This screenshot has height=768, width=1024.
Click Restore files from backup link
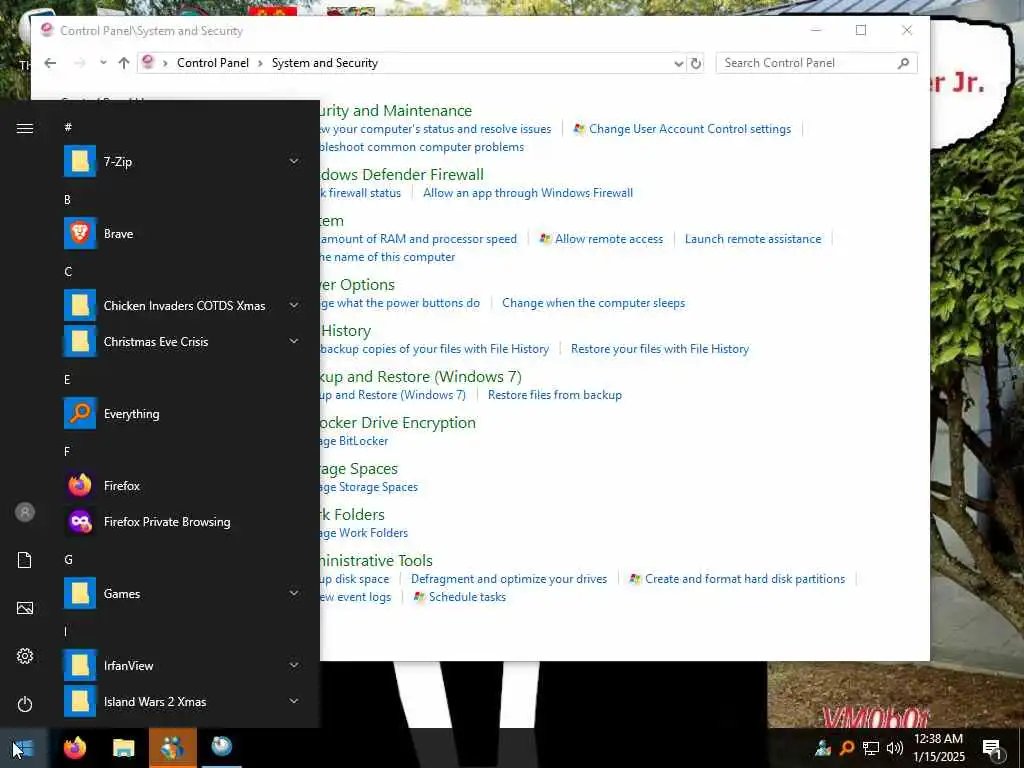554,395
